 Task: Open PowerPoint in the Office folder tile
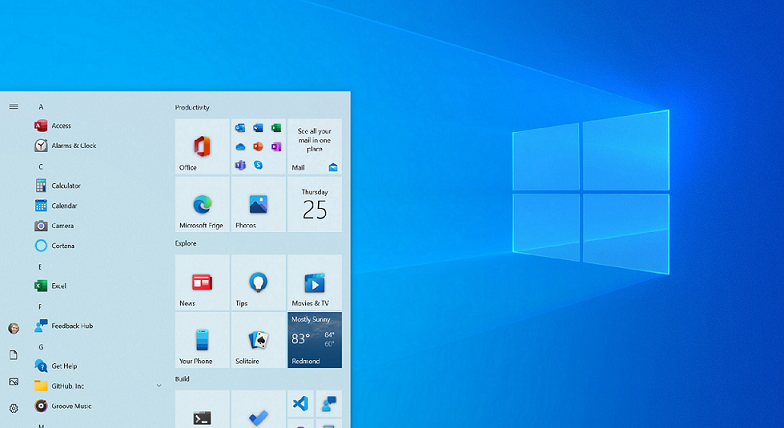[x=258, y=146]
